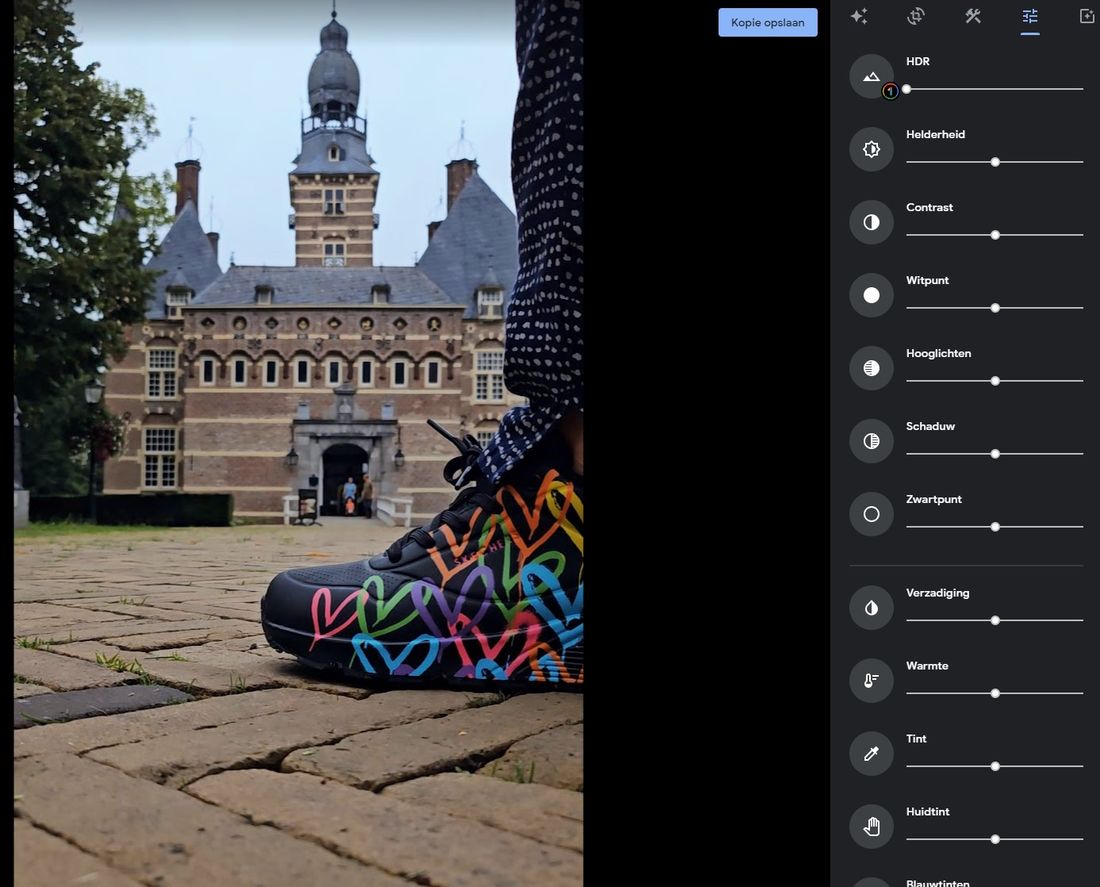Click the "Witpunt" text label
Screen dimensions: 1100x887
[x=927, y=281]
